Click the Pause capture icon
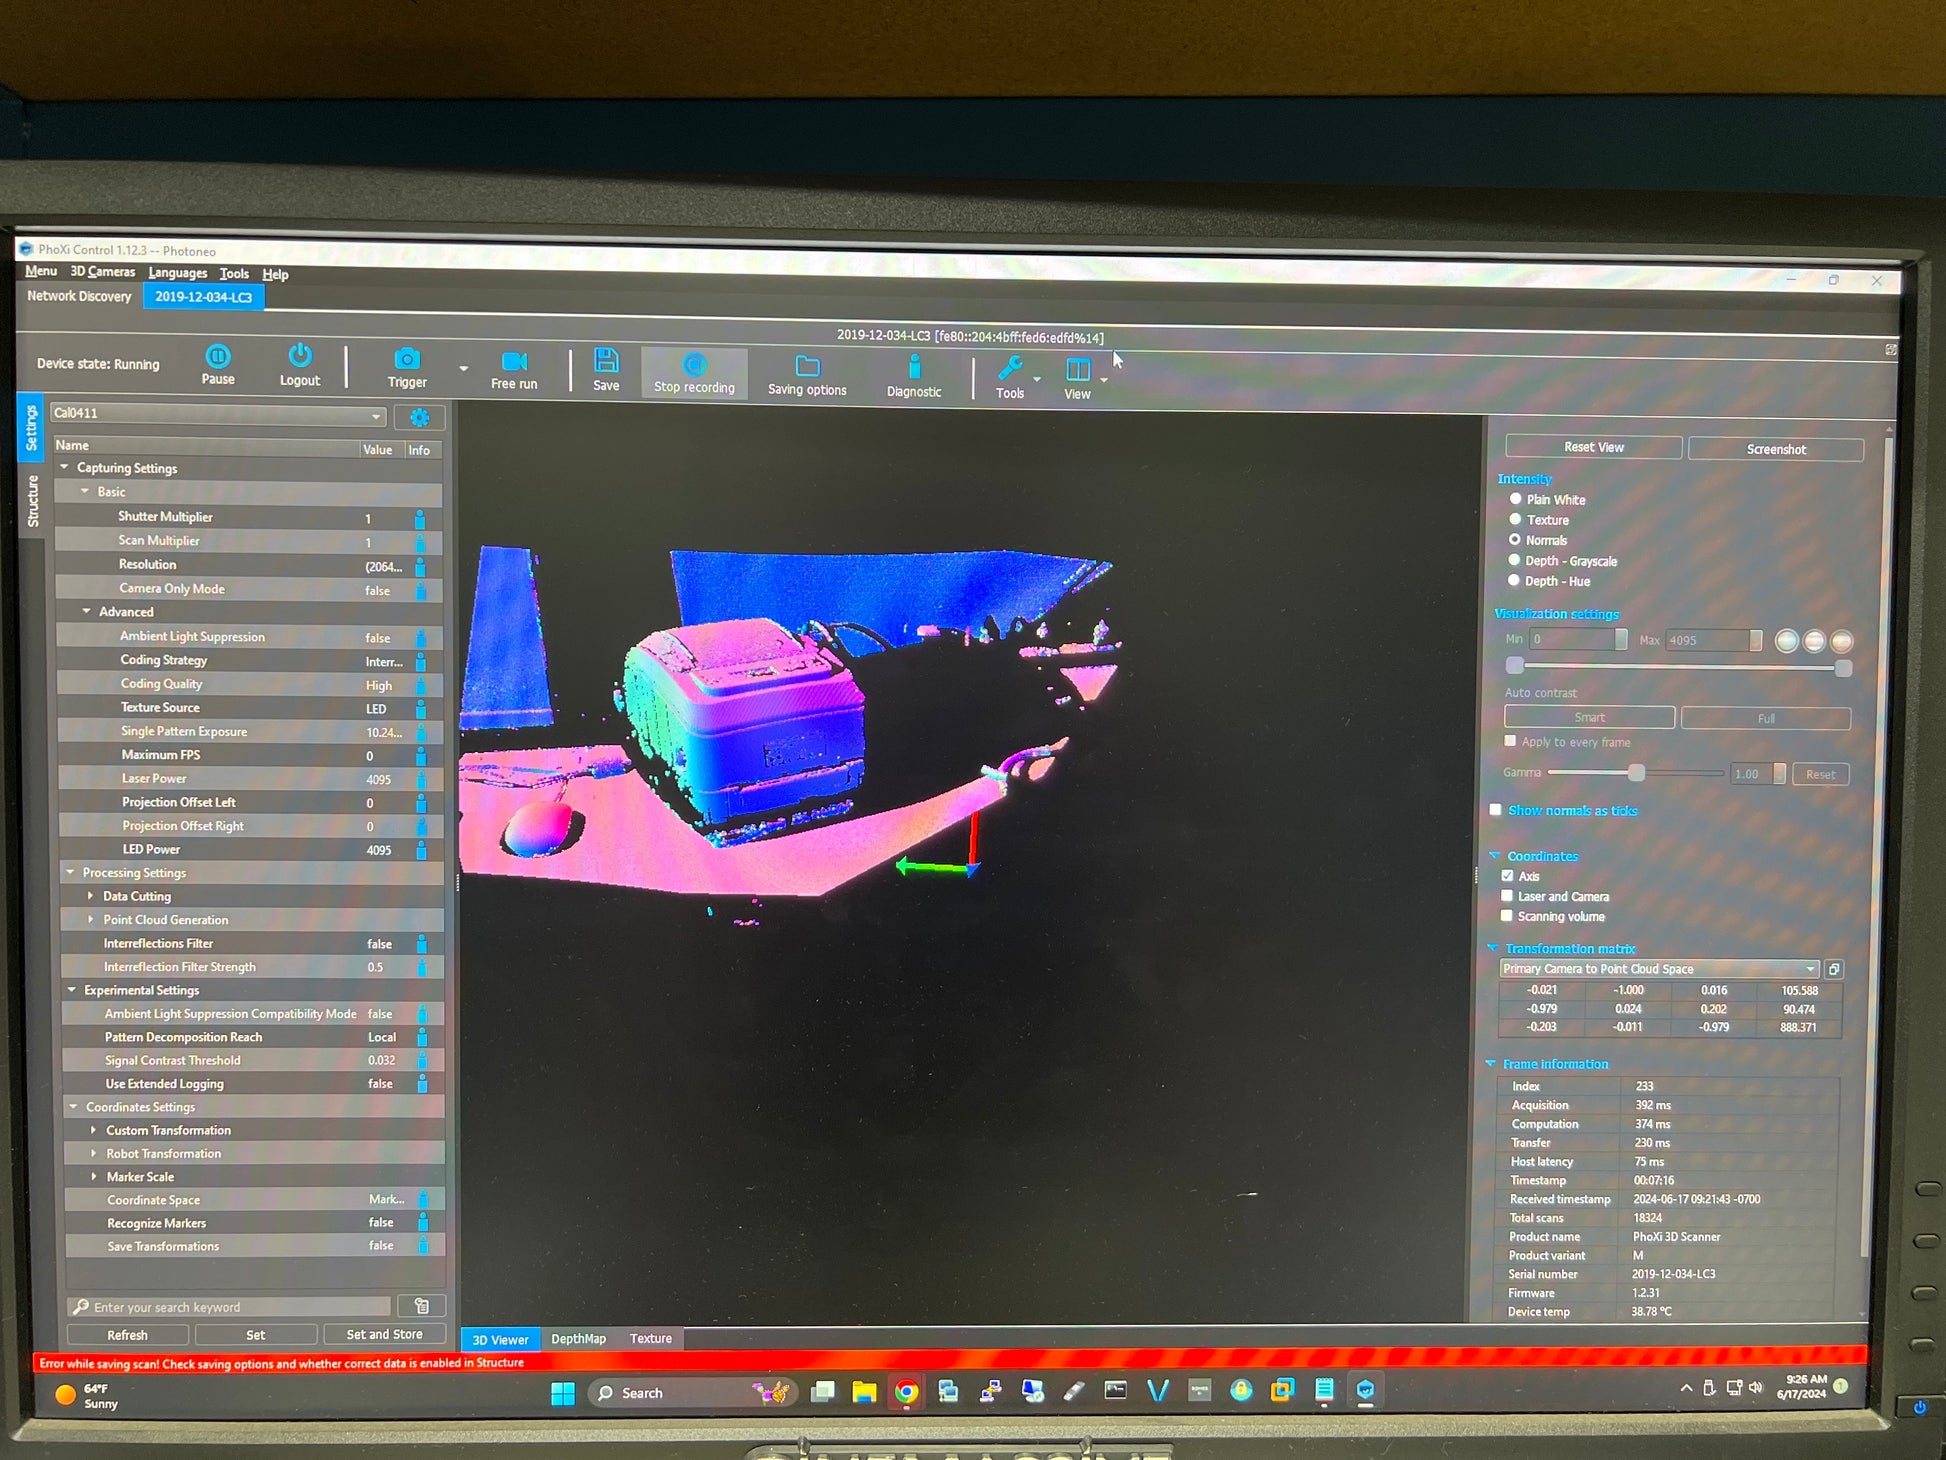 pyautogui.click(x=218, y=358)
